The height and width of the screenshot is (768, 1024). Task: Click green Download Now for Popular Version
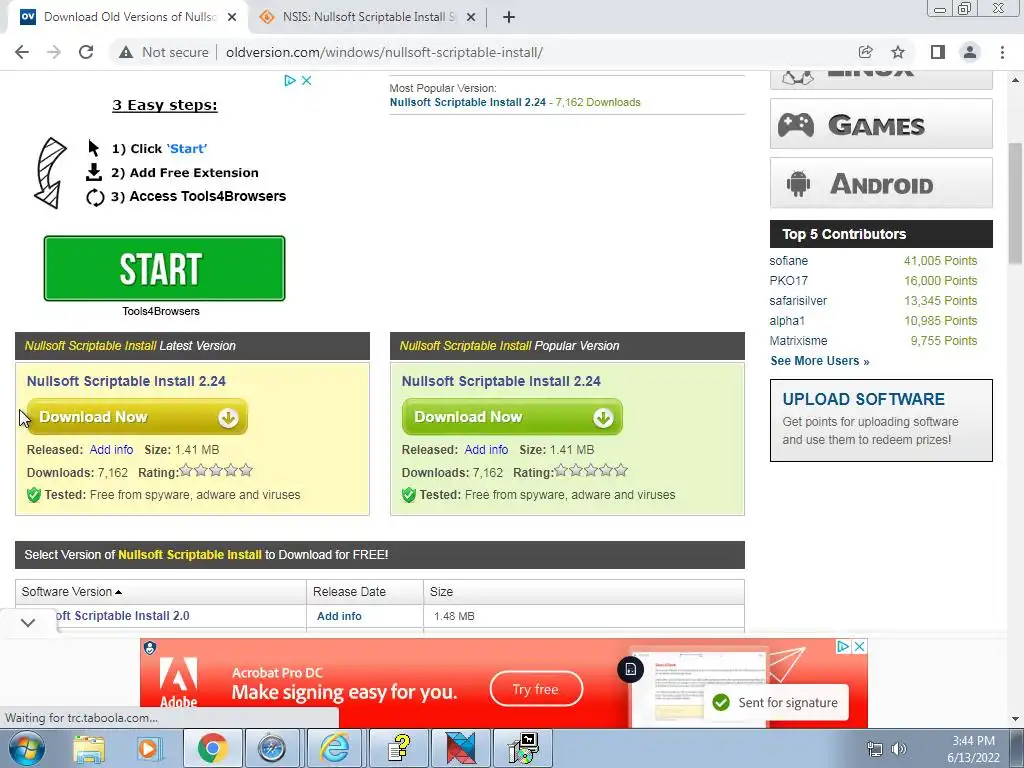[512, 417]
